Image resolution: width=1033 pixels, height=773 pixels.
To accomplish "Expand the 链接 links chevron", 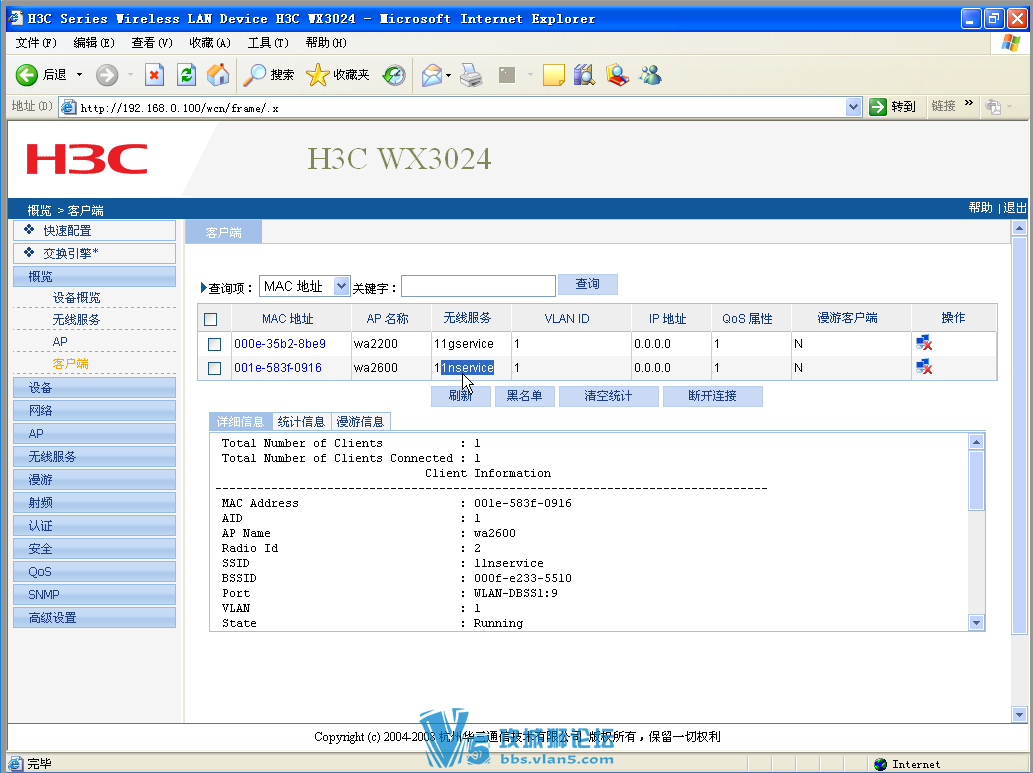I will (x=968, y=103).
